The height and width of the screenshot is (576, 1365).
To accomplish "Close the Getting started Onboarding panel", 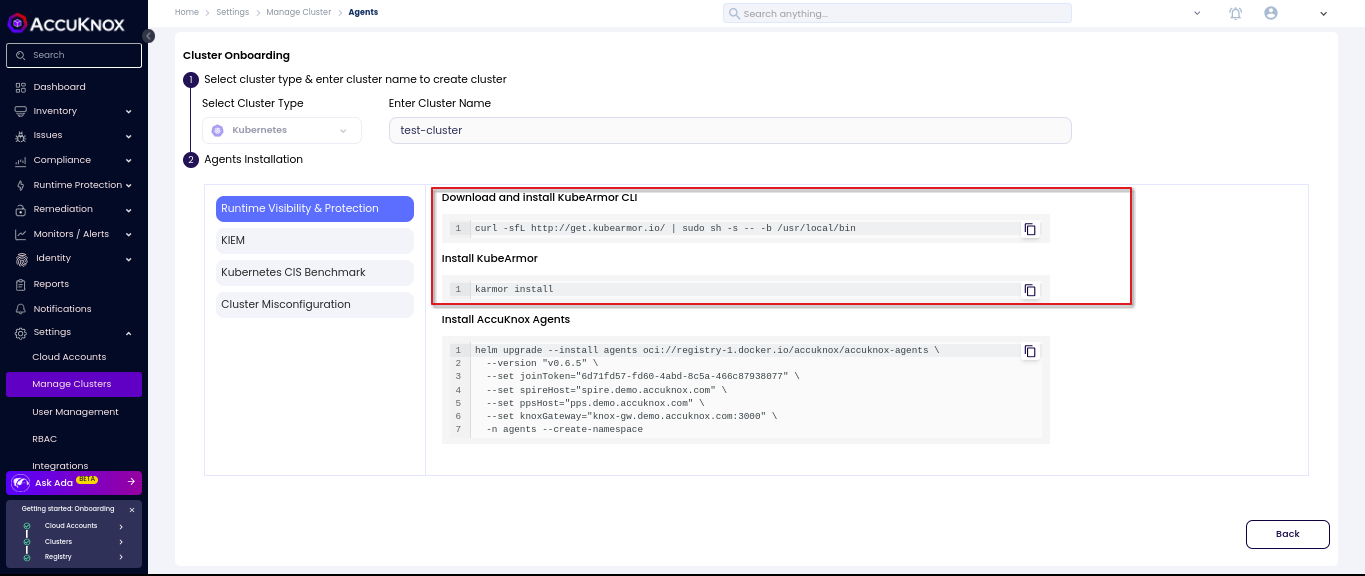I will [x=132, y=509].
